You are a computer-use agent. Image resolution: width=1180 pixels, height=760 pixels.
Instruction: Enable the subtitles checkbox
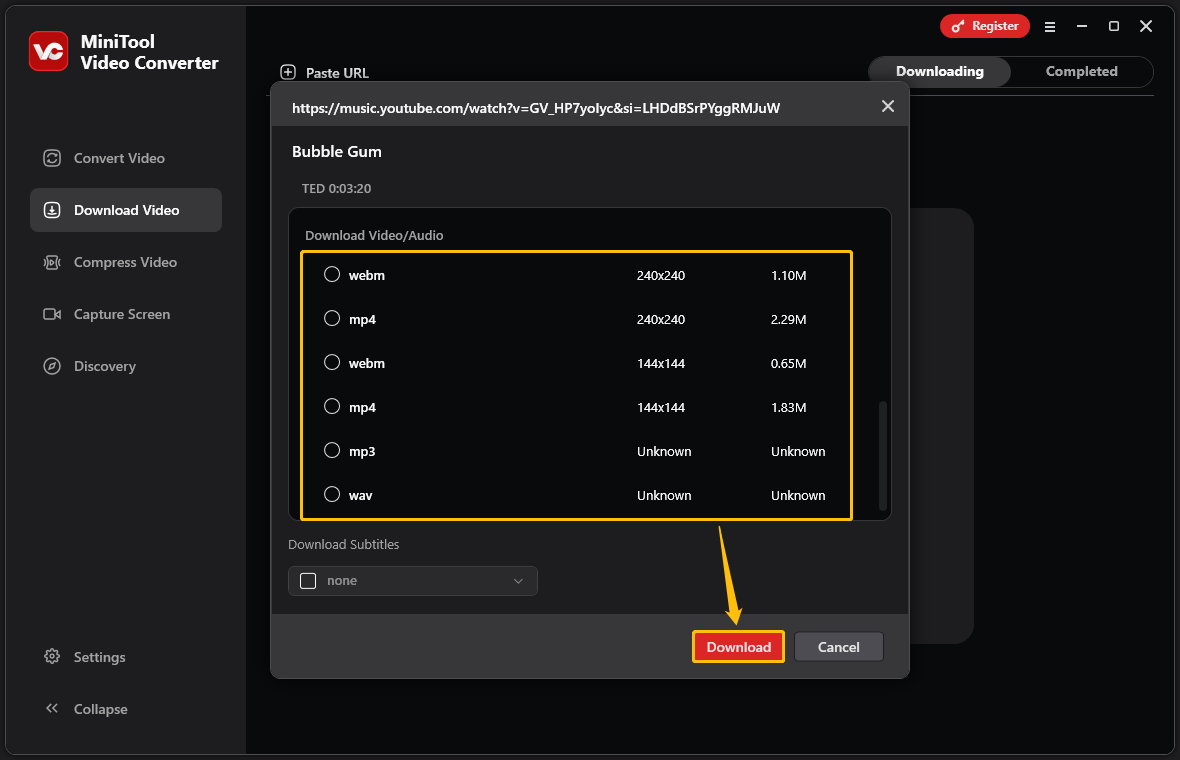[308, 581]
